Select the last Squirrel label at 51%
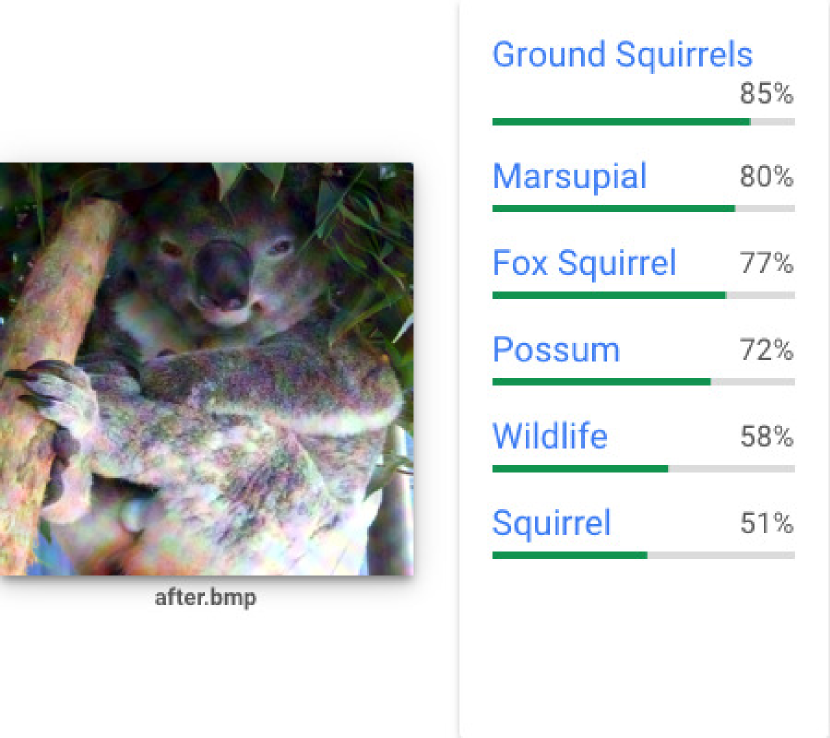Screen dimensions: 830x738 tap(551, 523)
